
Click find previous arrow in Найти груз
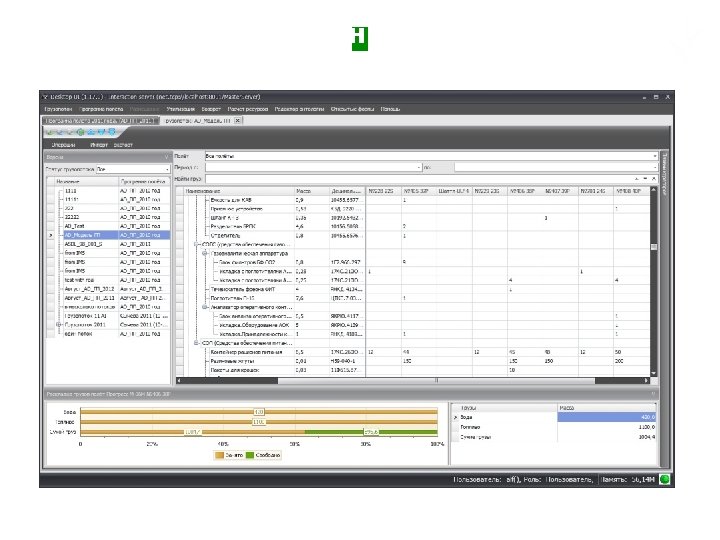pyautogui.click(x=636, y=179)
